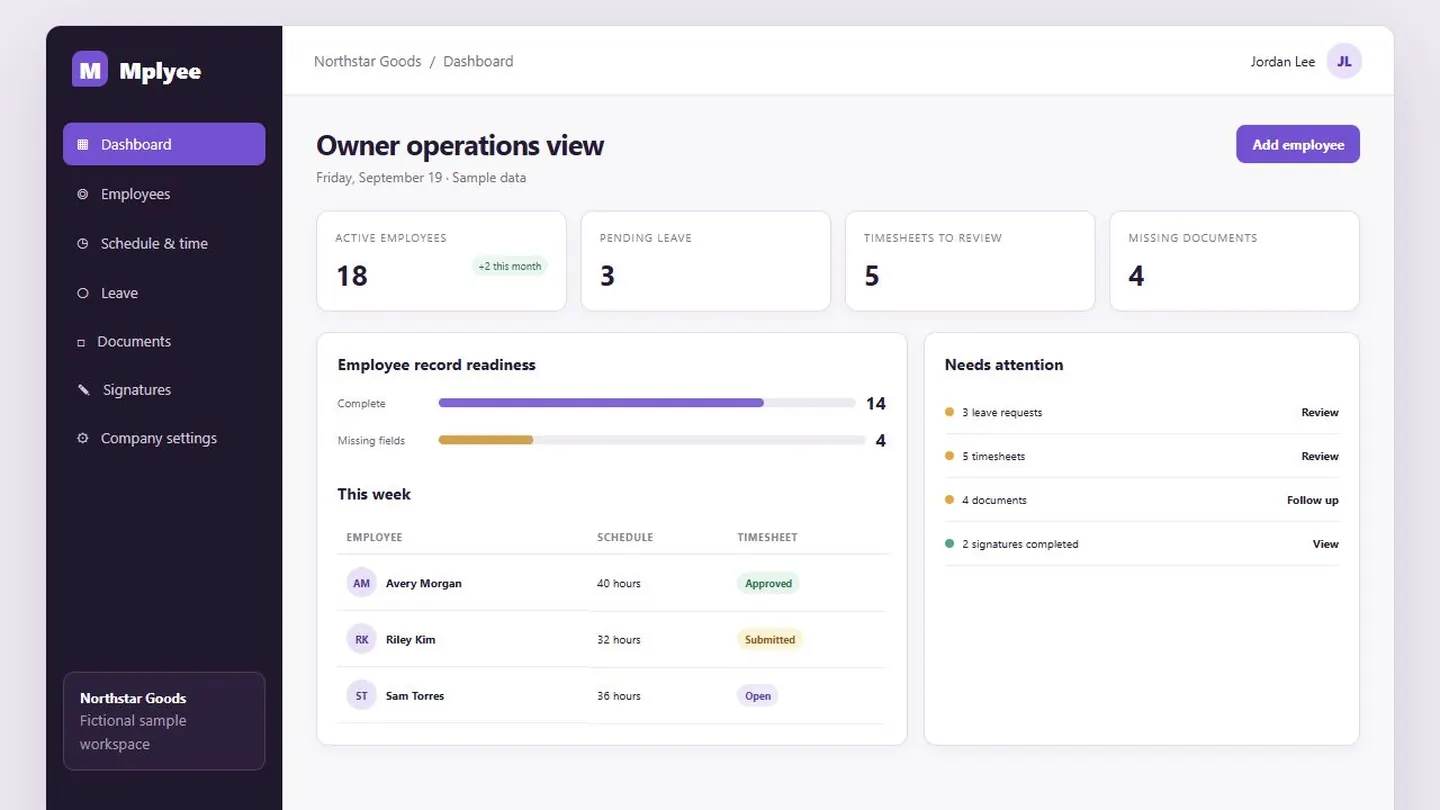Click Jordan Lee user name
The height and width of the screenshot is (810, 1440).
(1283, 61)
